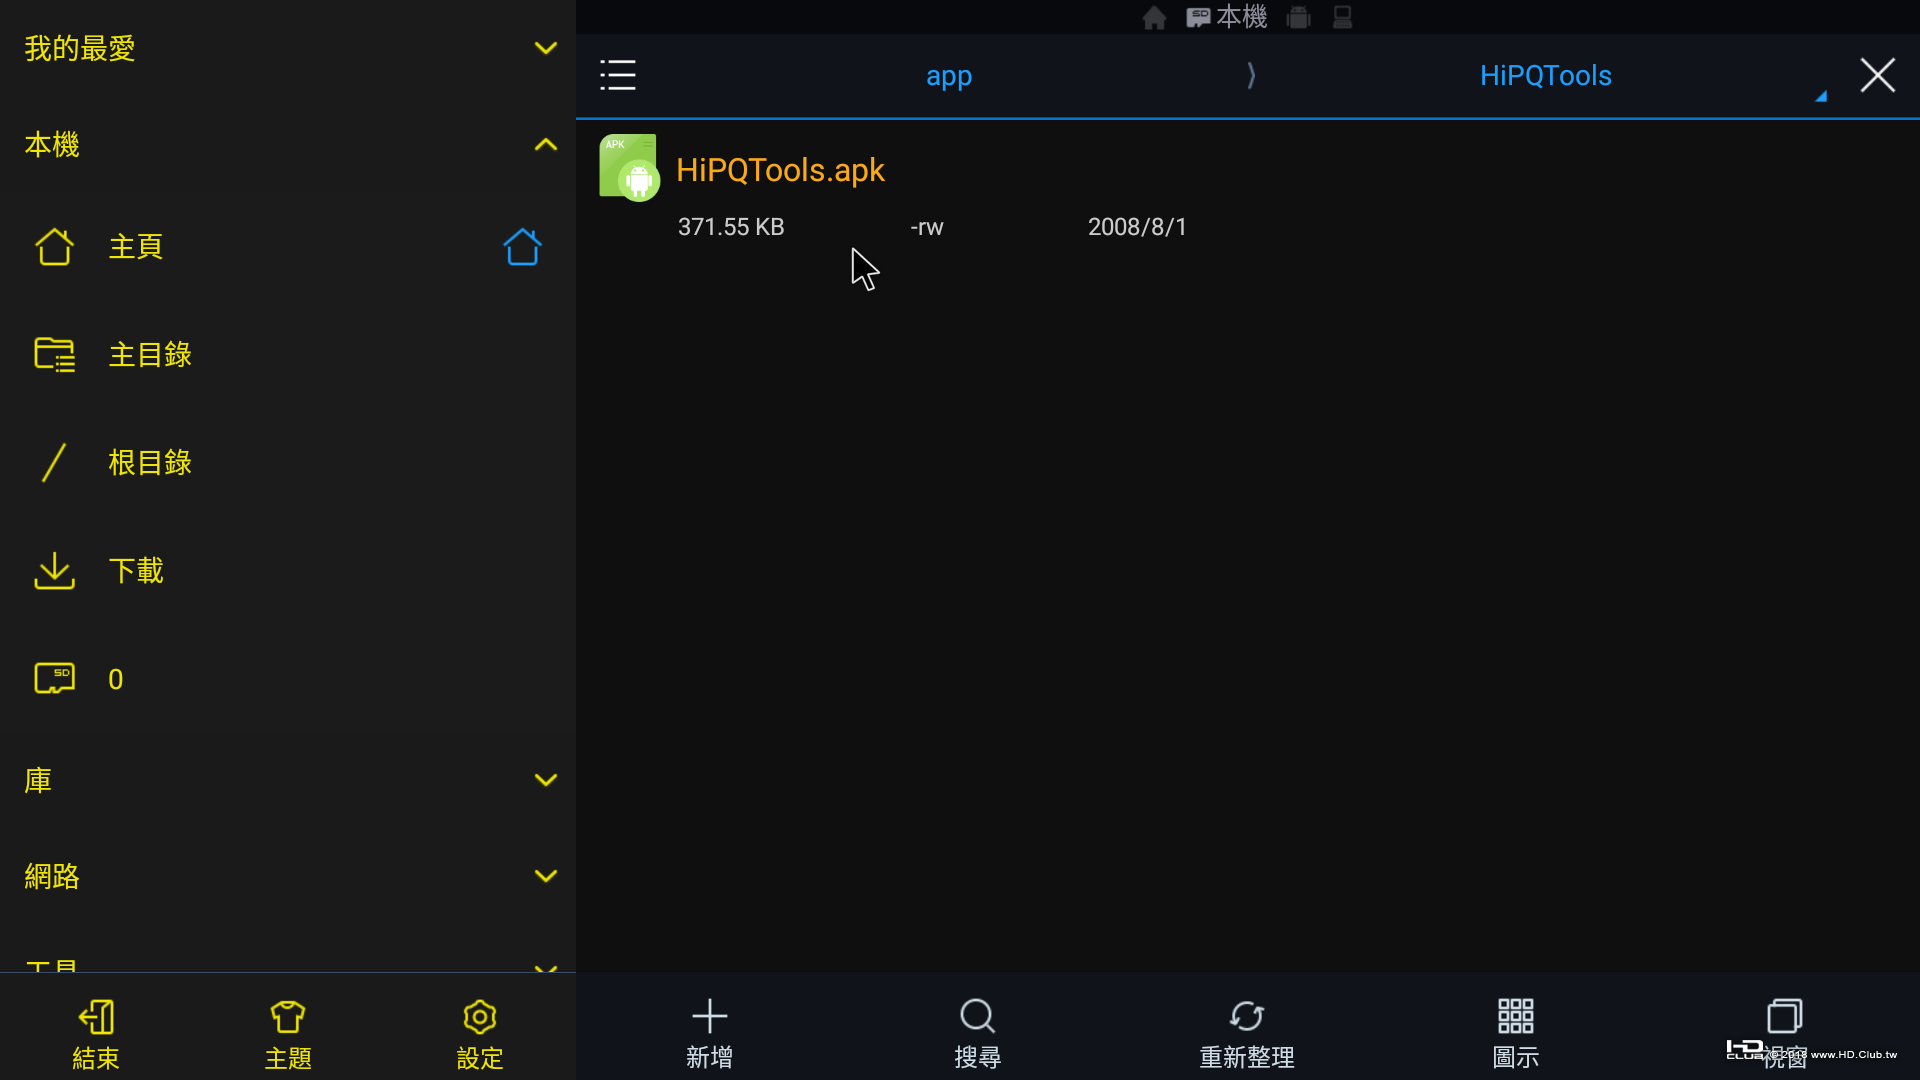Open the 視窗 windows icon
1920x1080 pixels.
[x=1784, y=1016]
